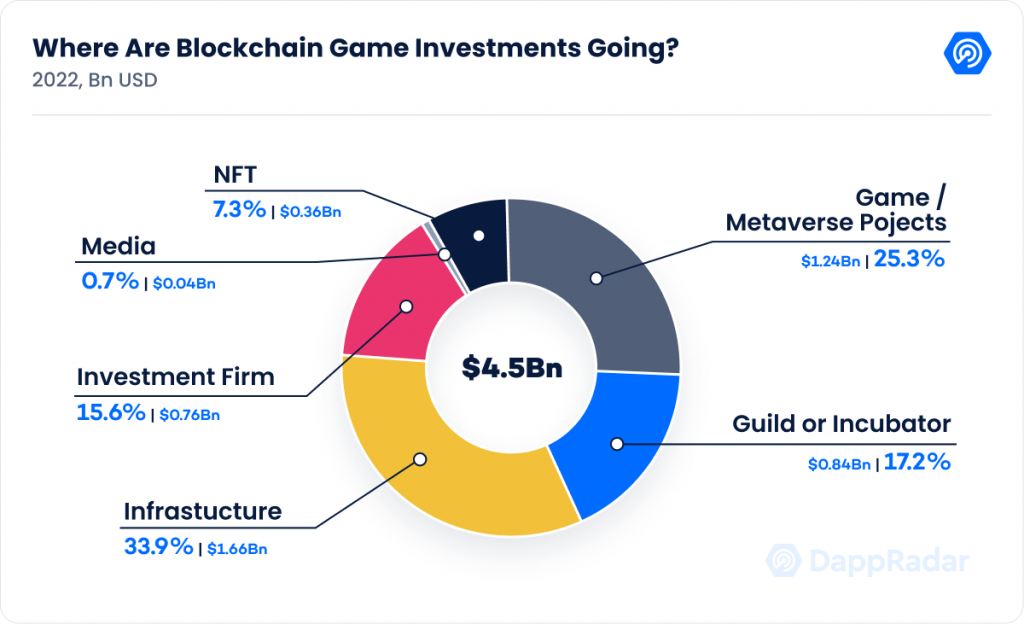Click the Guild or Incubator label
This screenshot has width=1024, height=624.
coord(841,424)
